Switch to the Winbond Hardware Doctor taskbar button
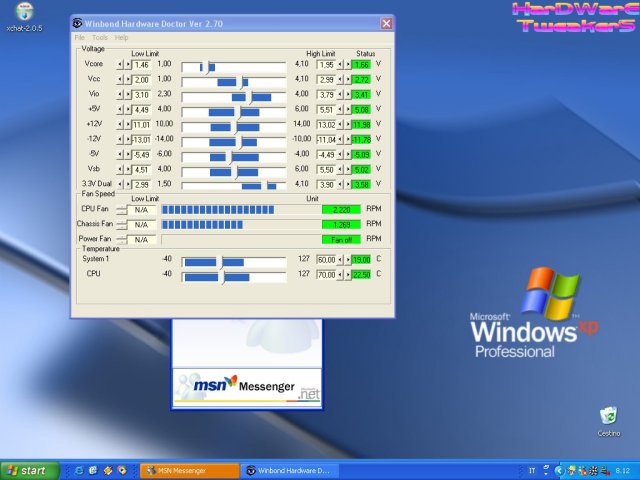640x480 pixels. coord(290,471)
